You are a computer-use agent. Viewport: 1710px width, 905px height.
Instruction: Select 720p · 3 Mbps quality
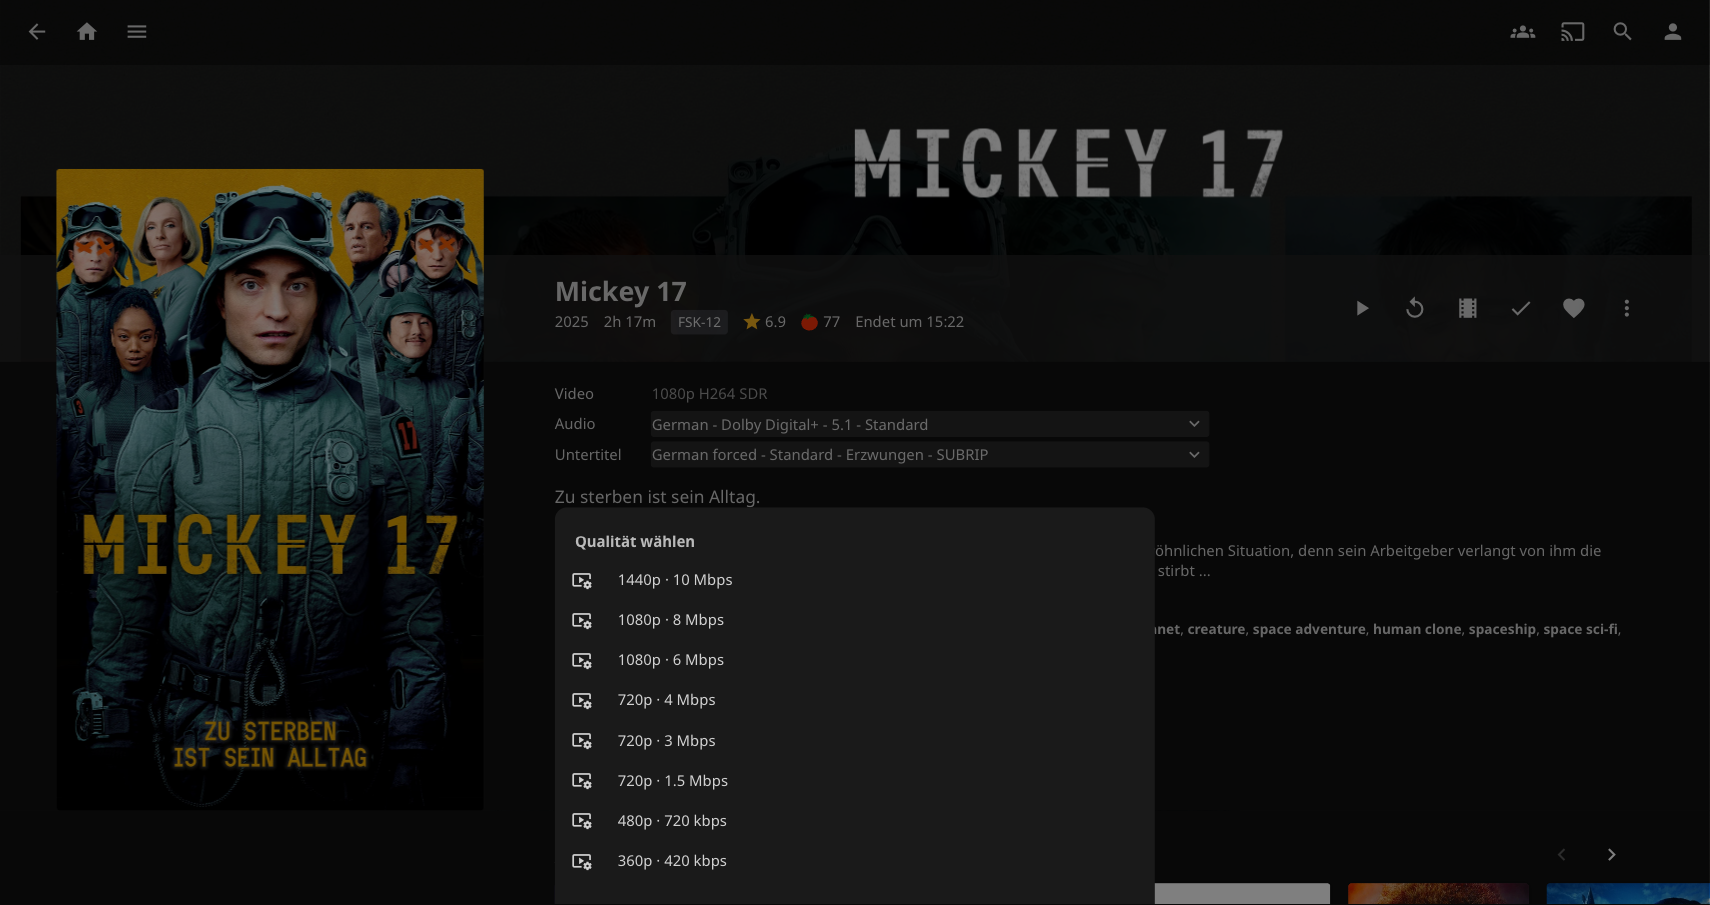855,741
